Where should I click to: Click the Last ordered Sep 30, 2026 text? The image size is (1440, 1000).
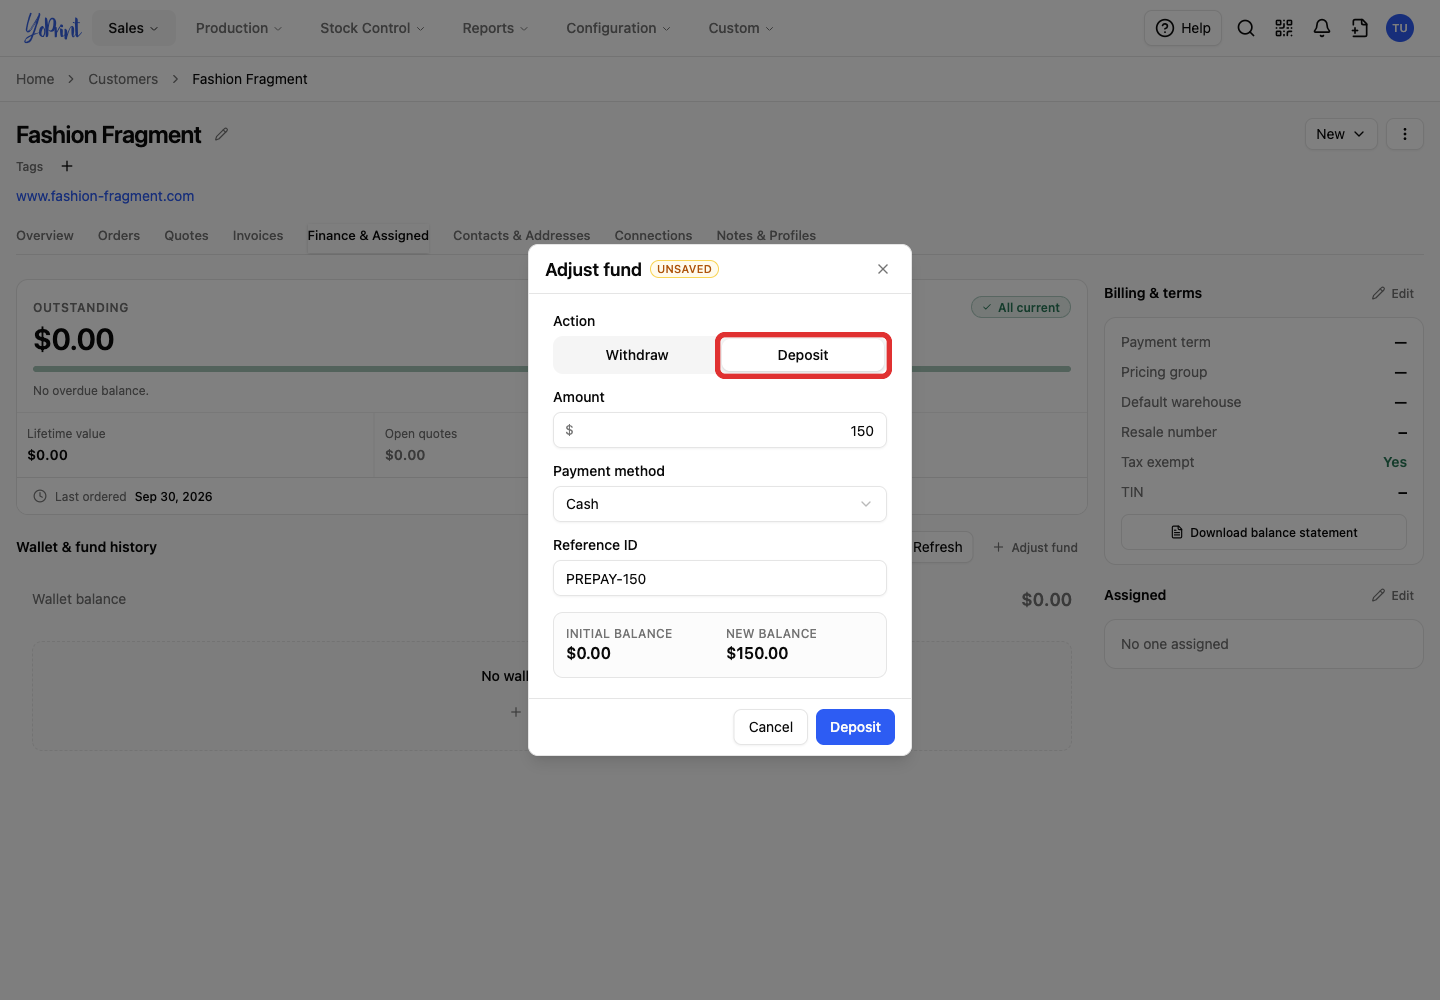click(133, 496)
